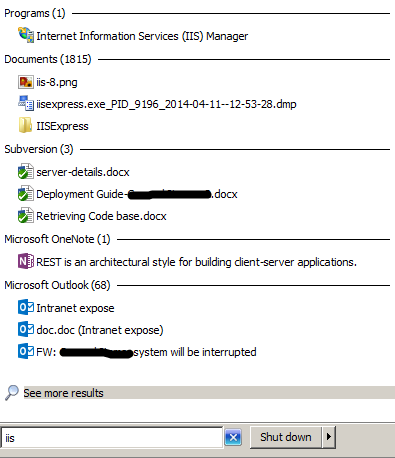The image size is (395, 458).
Task: Clear the search box with X button
Action: tap(233, 437)
